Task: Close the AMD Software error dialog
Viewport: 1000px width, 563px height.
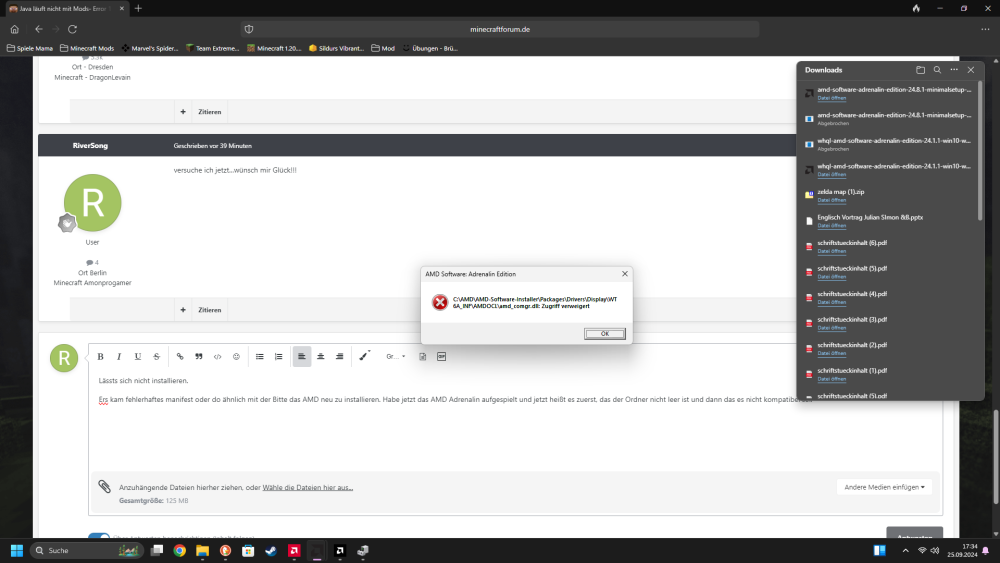Action: pos(624,274)
